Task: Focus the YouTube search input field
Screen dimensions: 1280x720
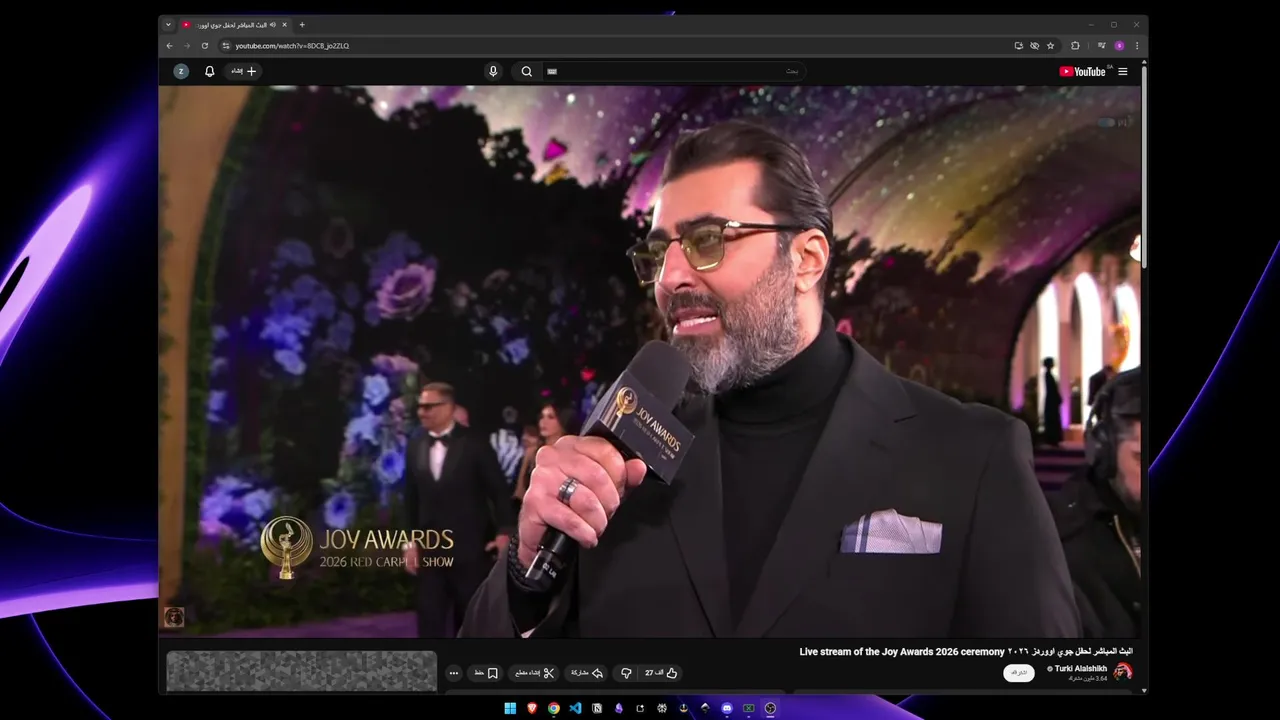Action: [x=675, y=71]
